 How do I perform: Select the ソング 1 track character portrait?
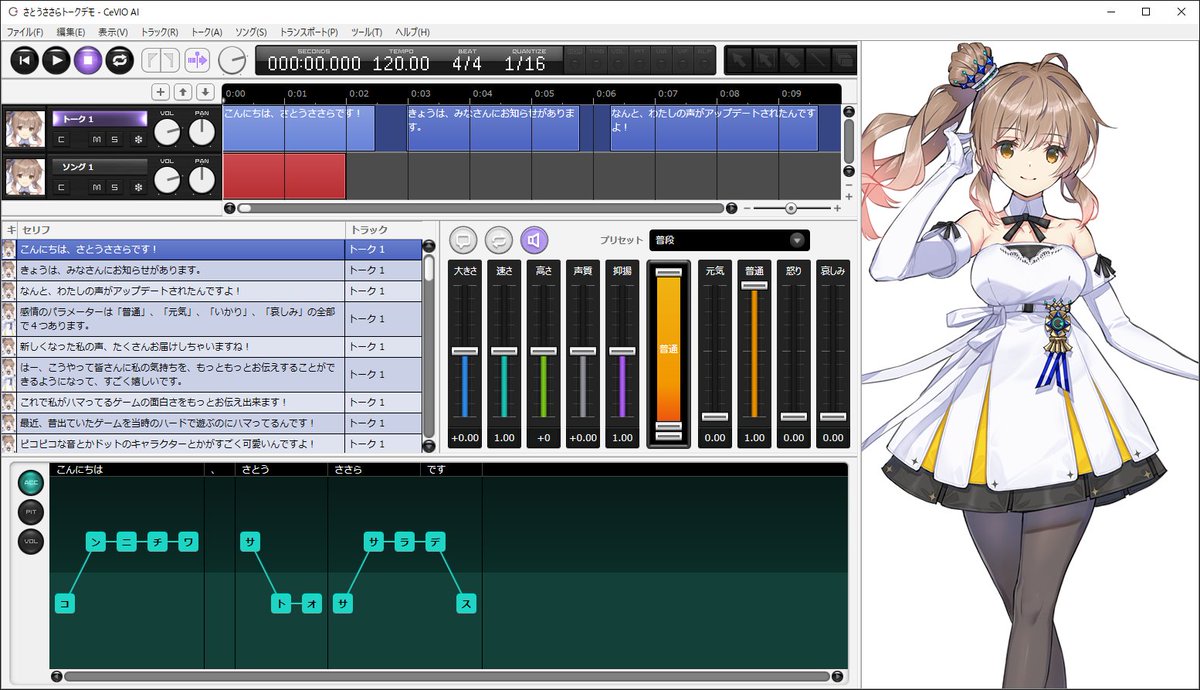[25, 177]
